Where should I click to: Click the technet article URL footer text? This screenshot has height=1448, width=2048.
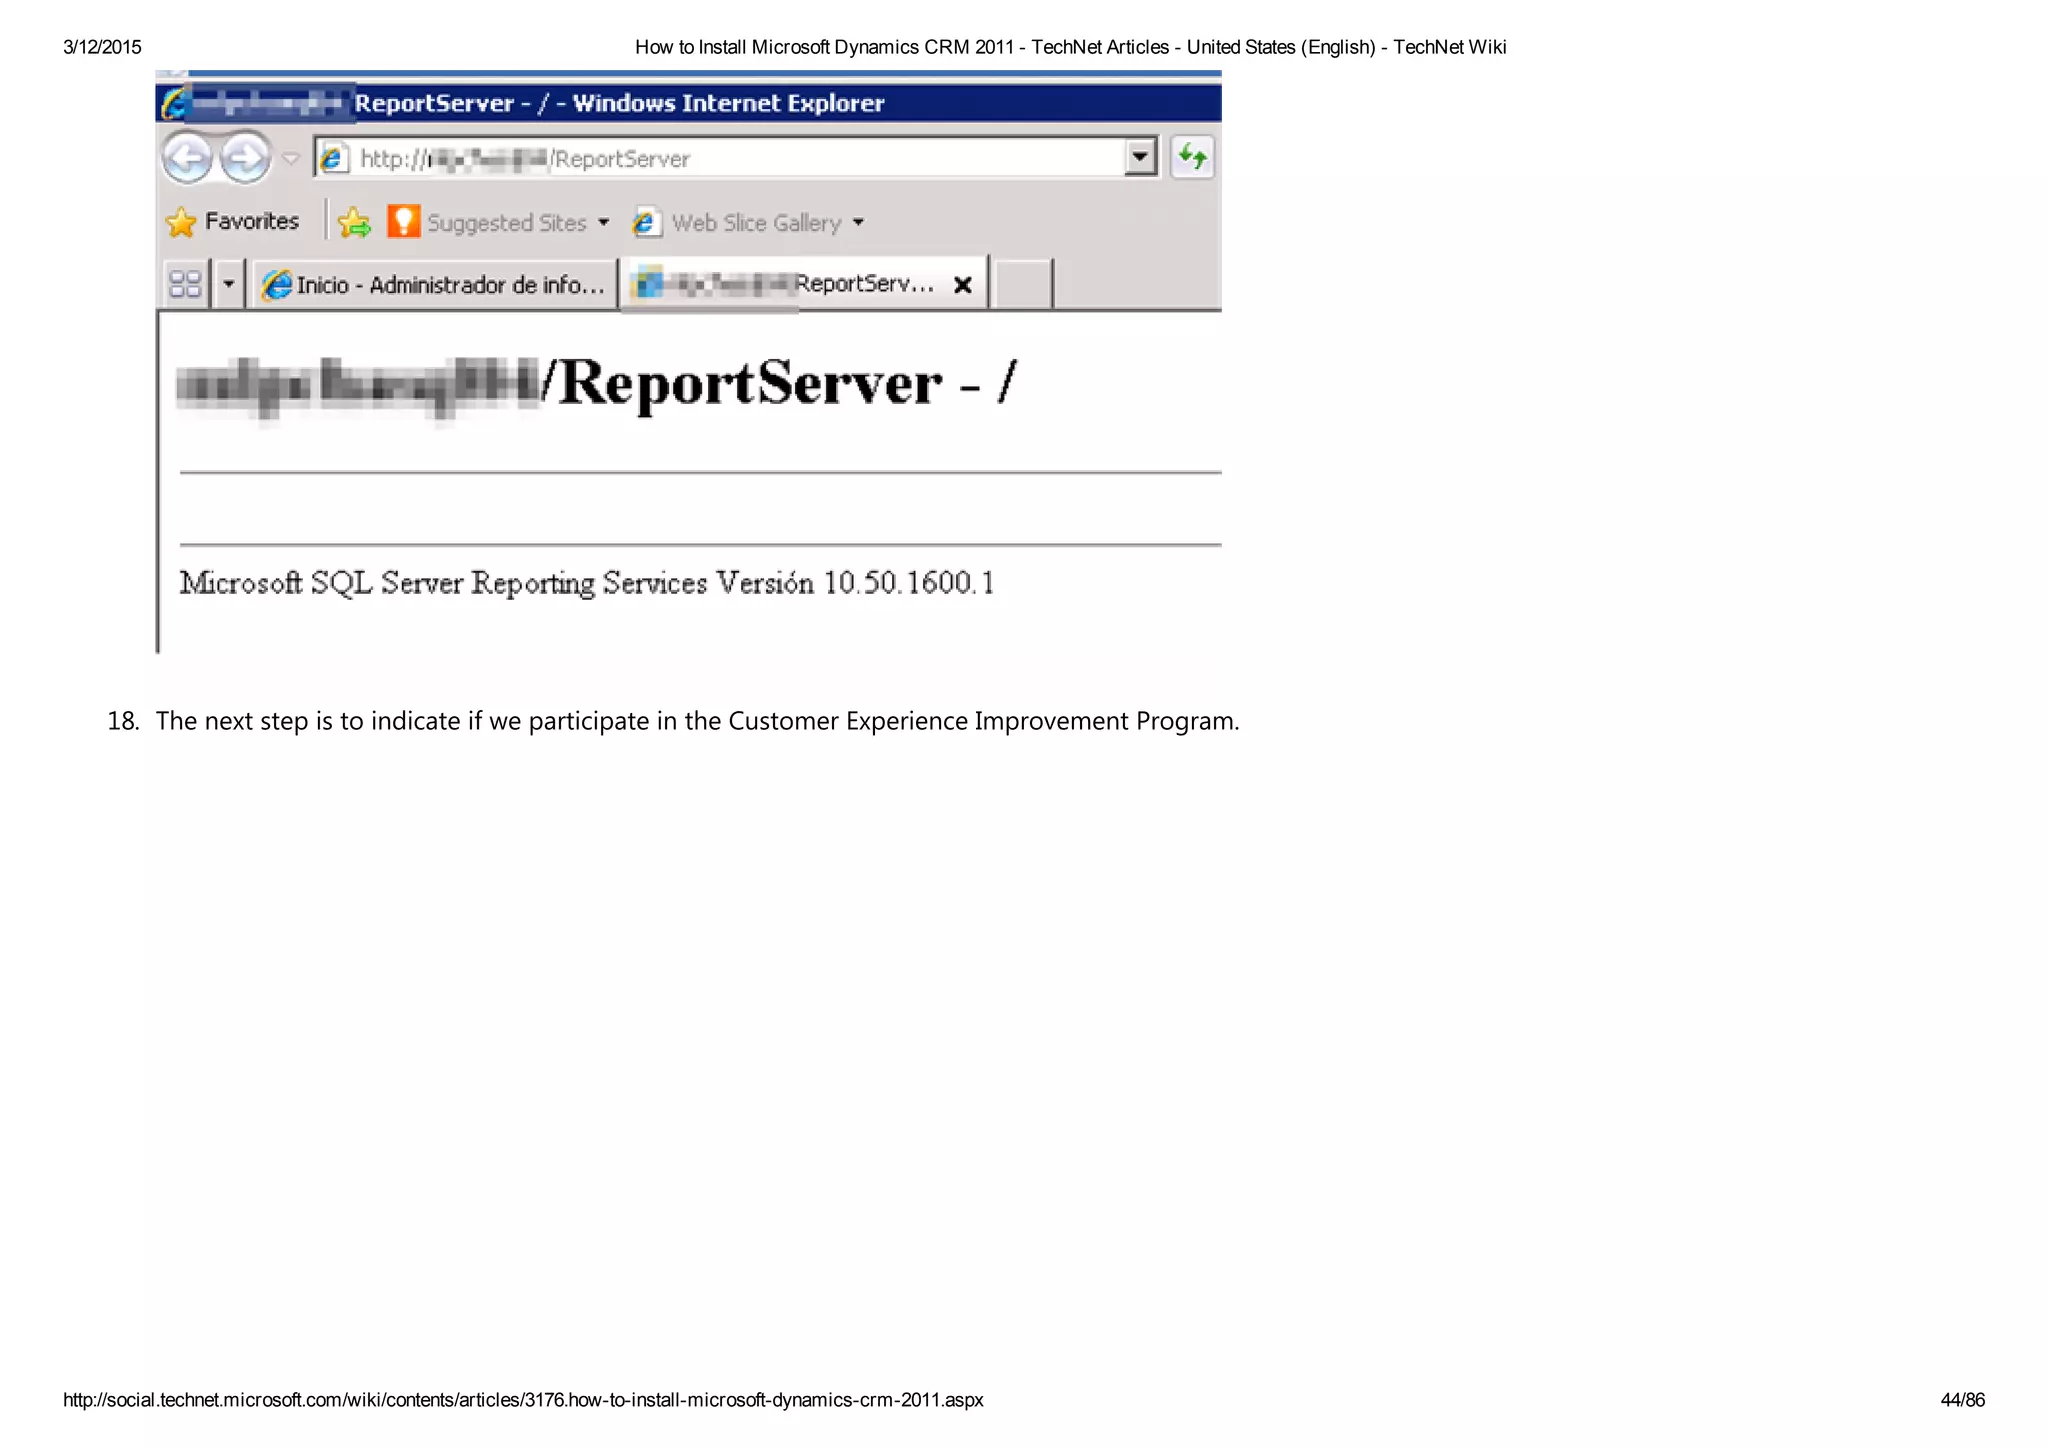pyautogui.click(x=523, y=1400)
